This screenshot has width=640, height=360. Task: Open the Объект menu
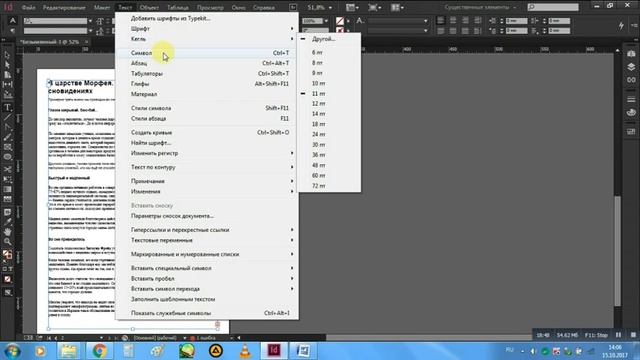149,7
